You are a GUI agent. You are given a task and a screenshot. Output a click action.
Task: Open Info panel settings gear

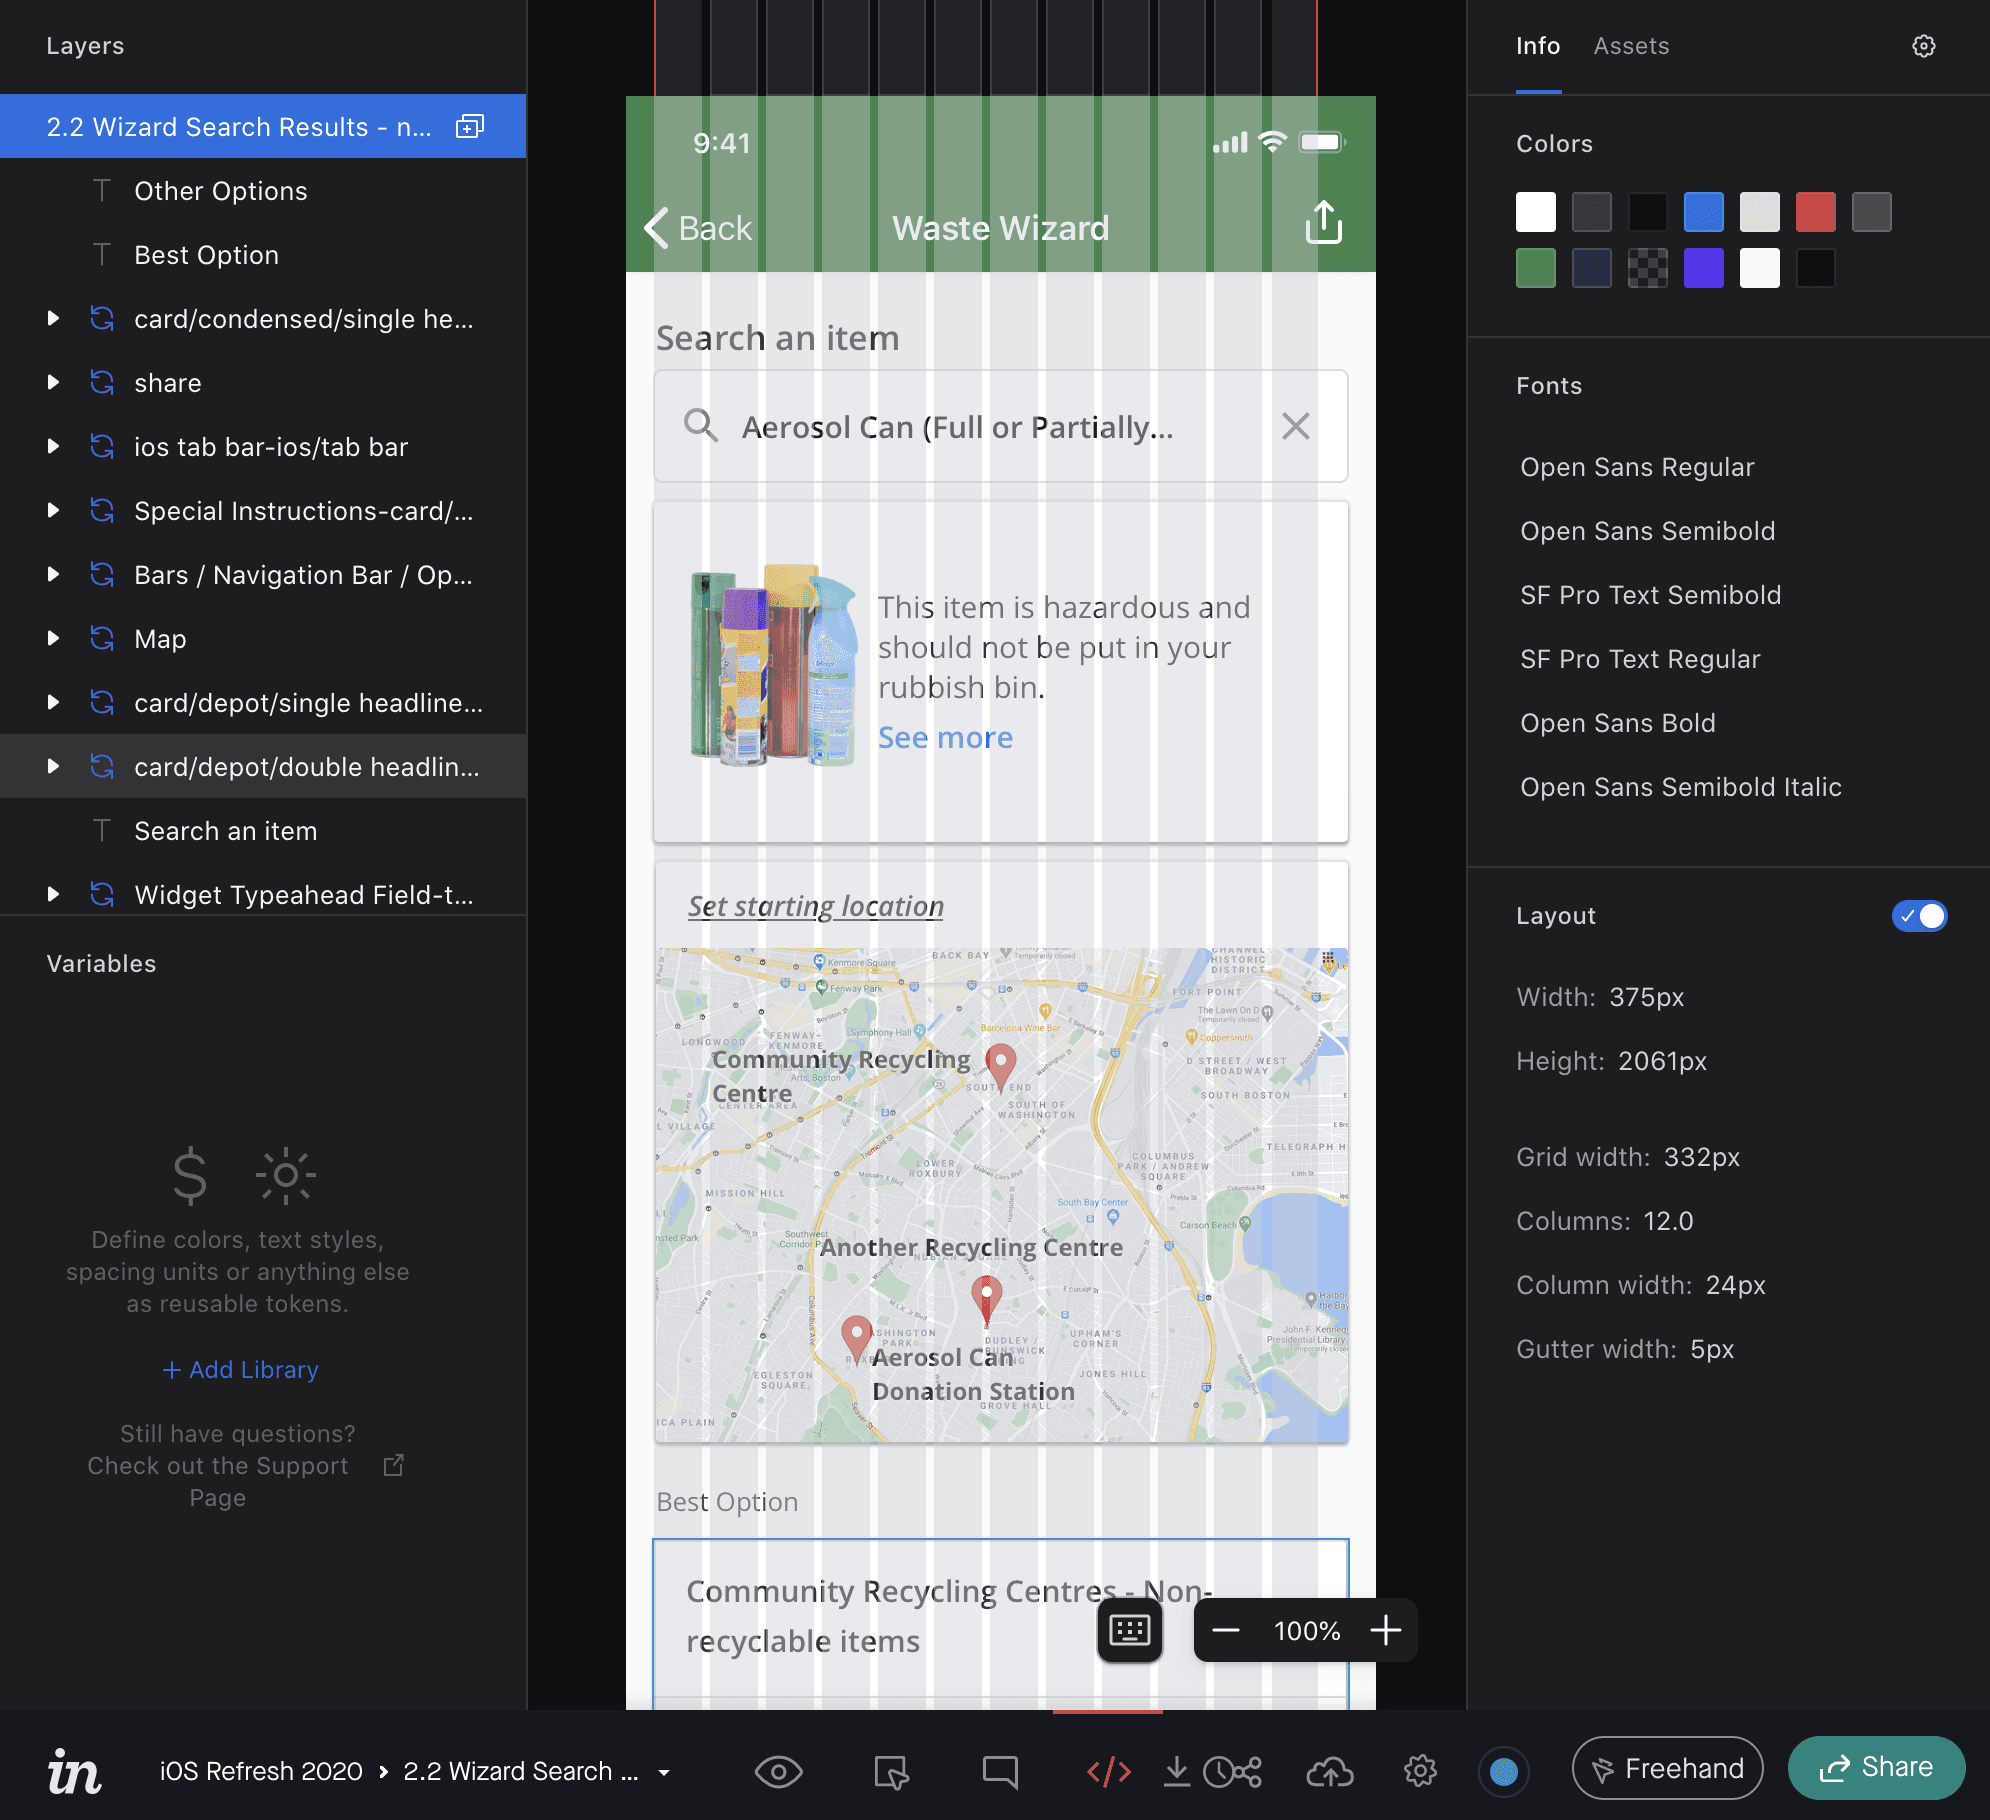[x=1923, y=46]
